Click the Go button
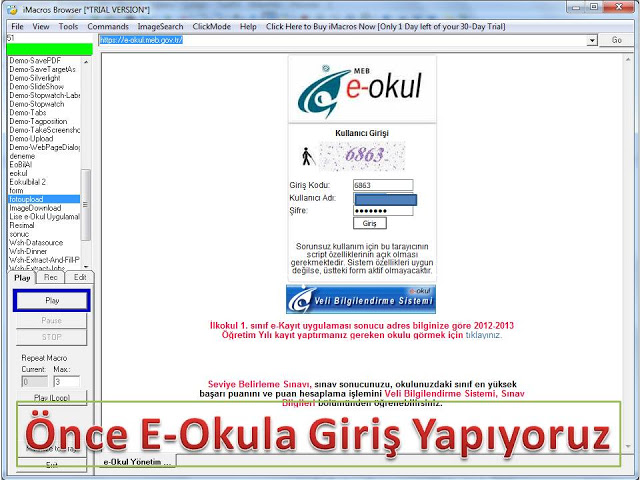Screen dimensions: 640x480 point(616,40)
